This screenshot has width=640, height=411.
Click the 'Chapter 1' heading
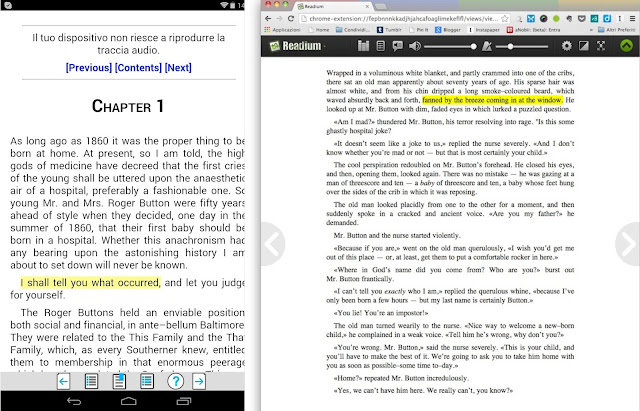(128, 106)
